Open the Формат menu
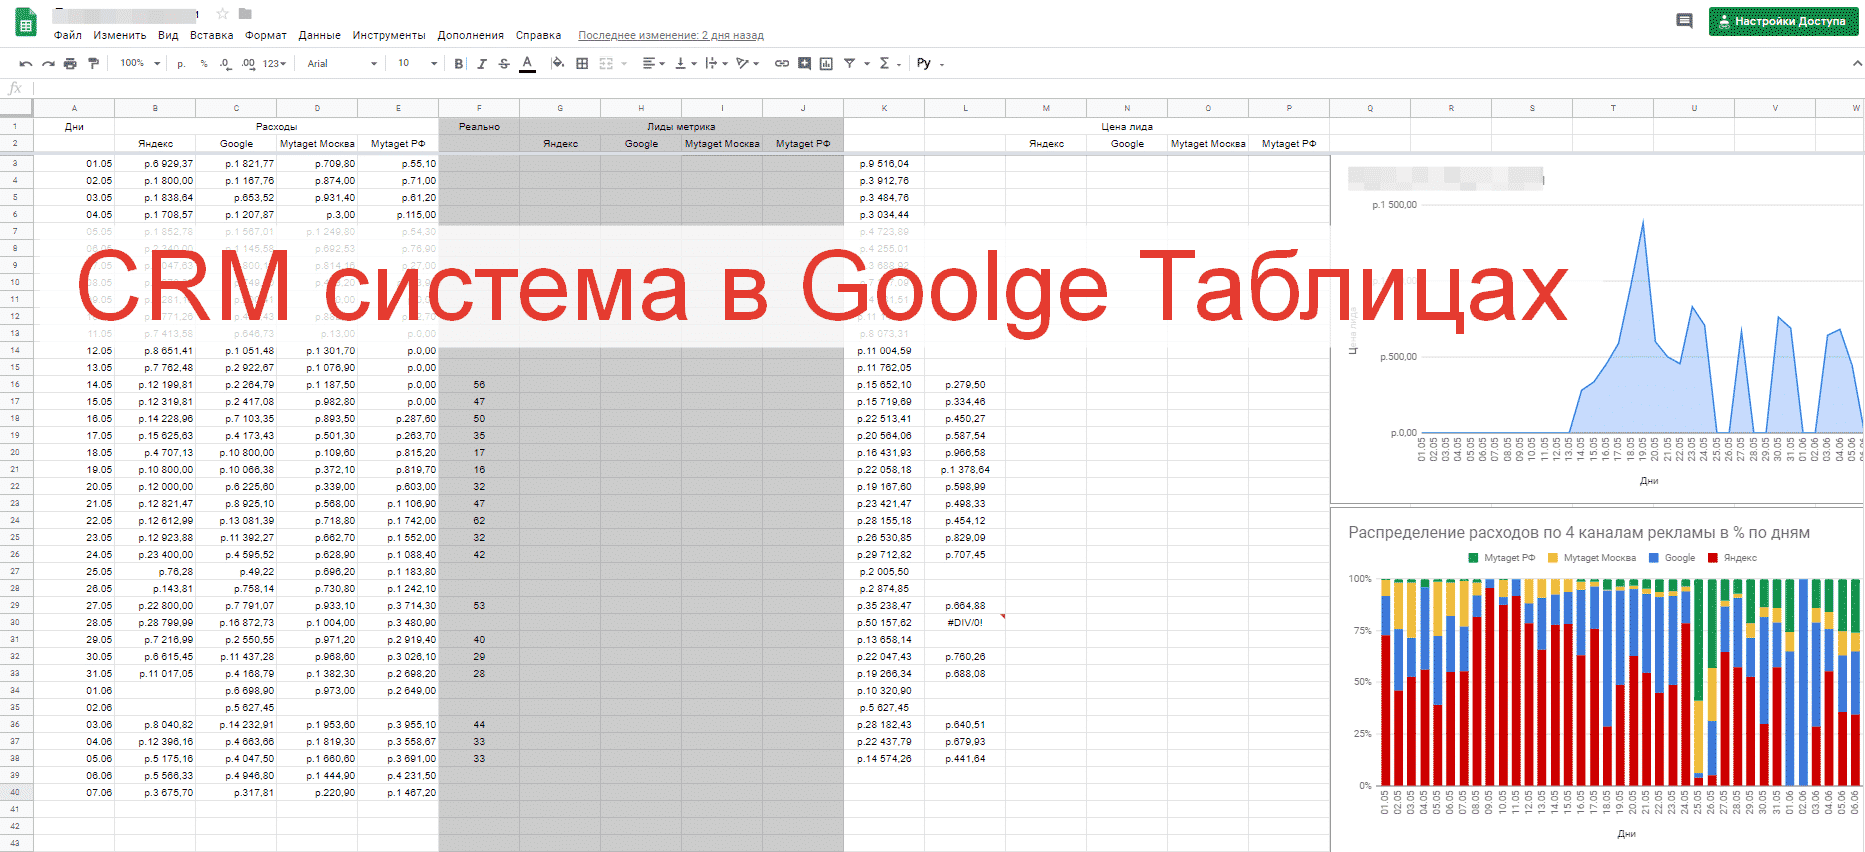This screenshot has height=852, width=1865. 266,35
